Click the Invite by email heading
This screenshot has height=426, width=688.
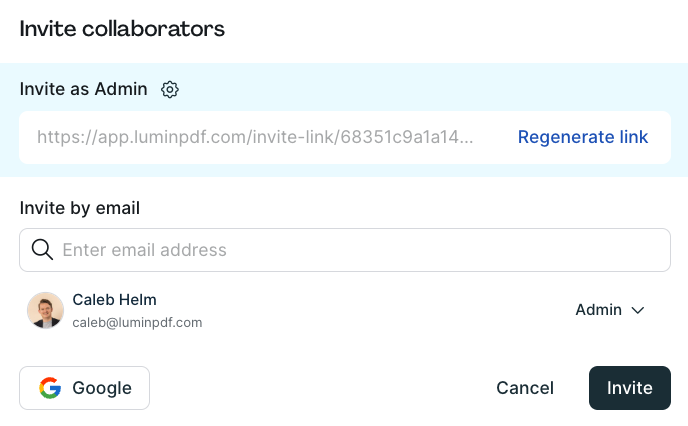click(x=80, y=208)
